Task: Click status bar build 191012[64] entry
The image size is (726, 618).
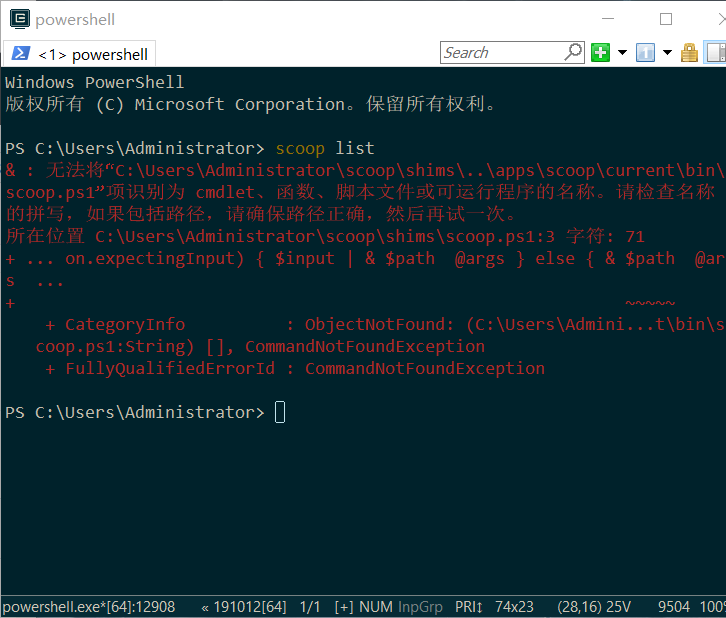Action: click(244, 606)
